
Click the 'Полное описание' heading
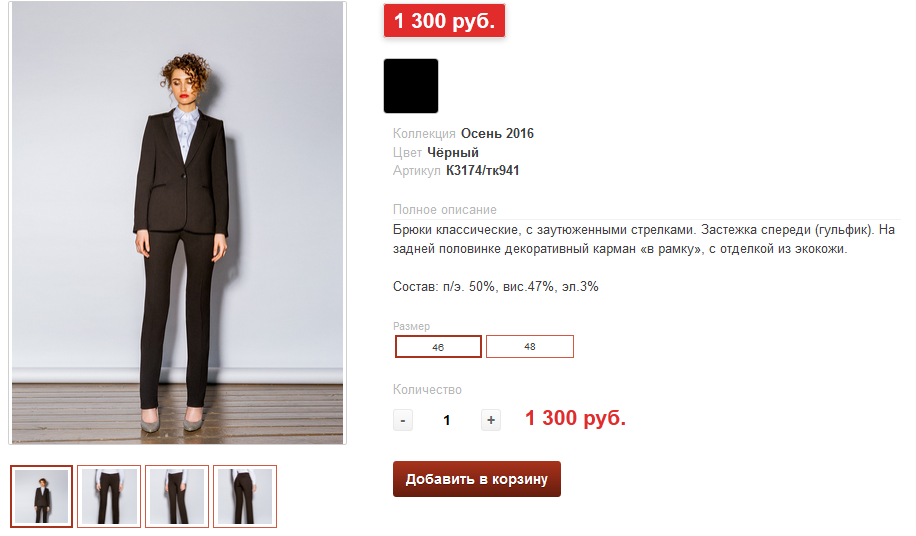point(445,210)
